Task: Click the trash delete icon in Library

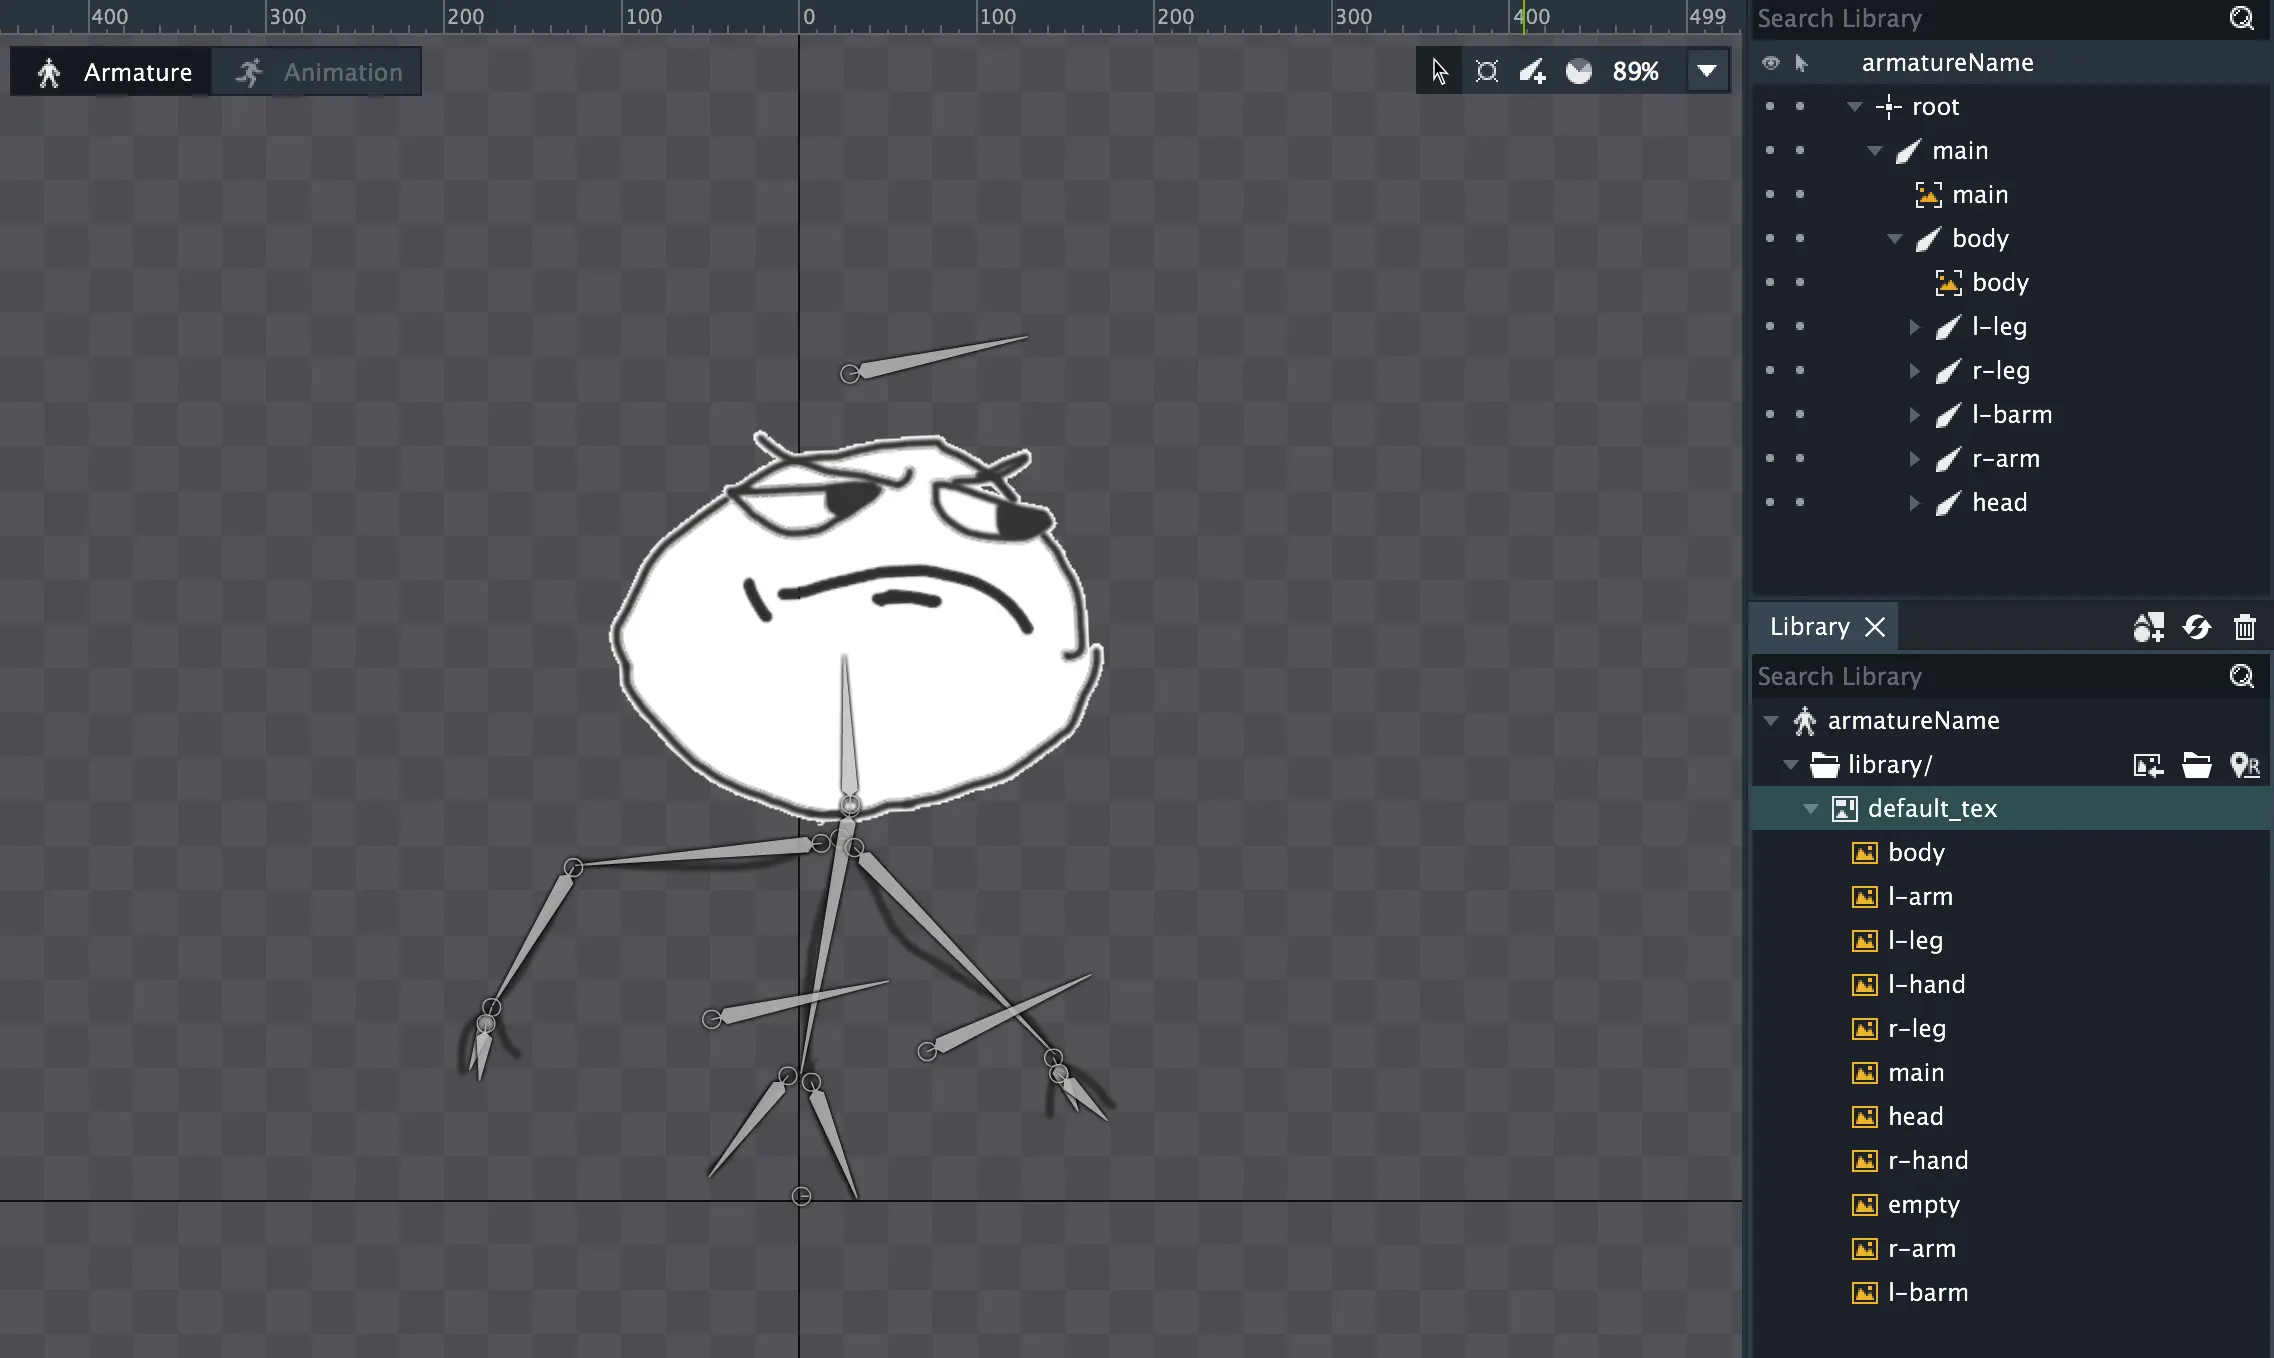Action: [x=2245, y=627]
